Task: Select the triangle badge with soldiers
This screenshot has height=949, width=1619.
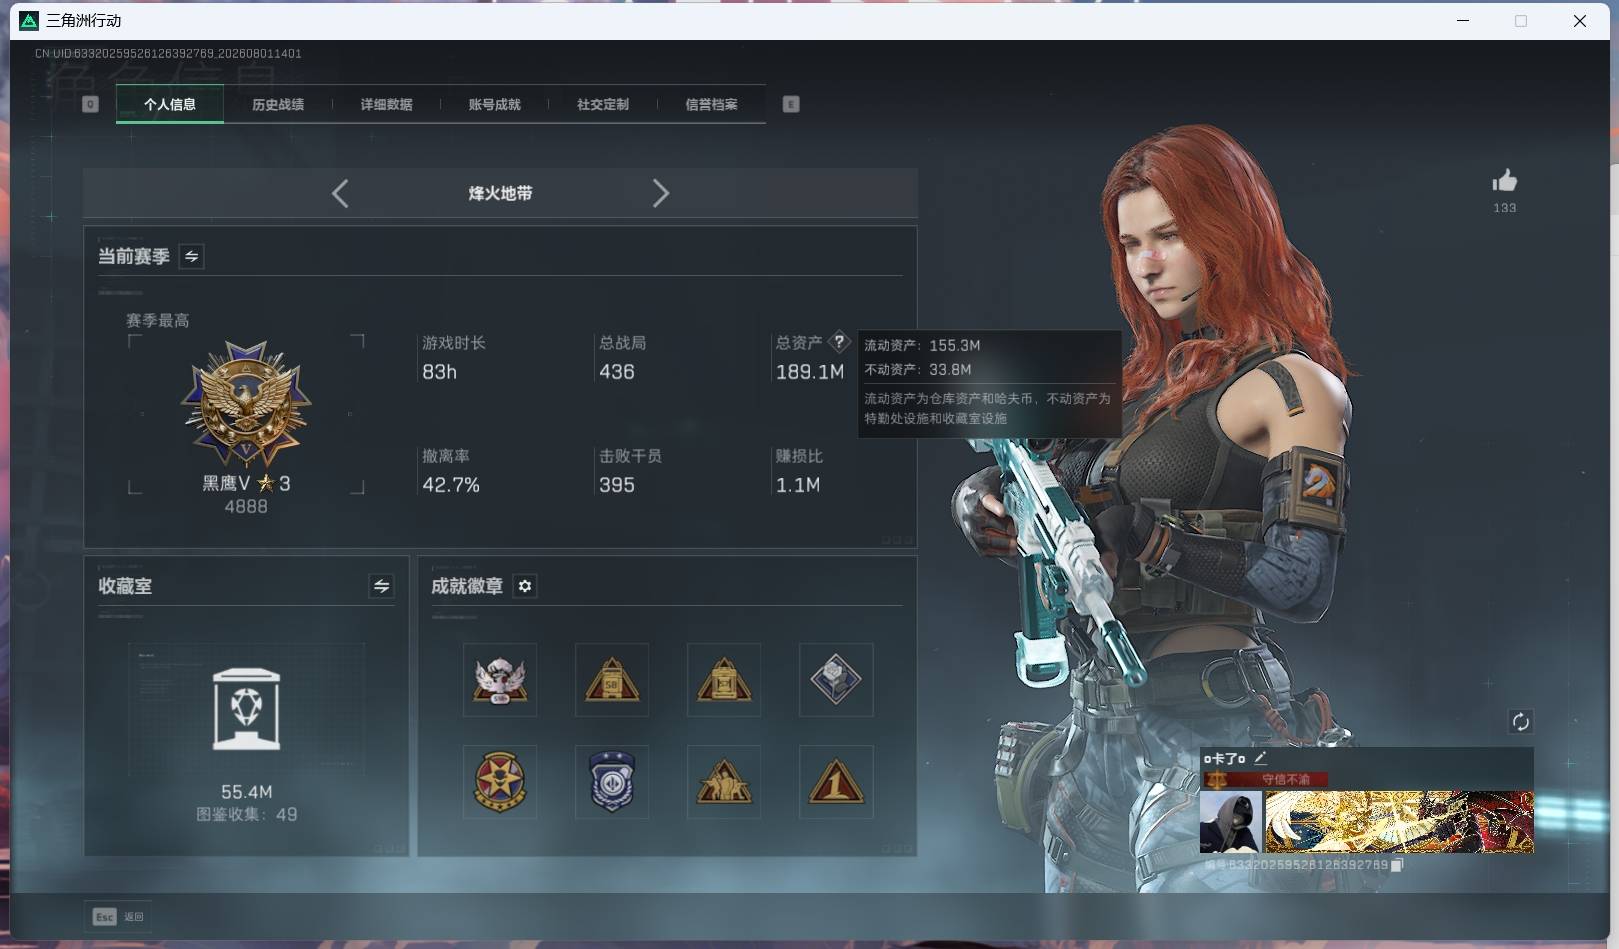Action: coord(724,782)
